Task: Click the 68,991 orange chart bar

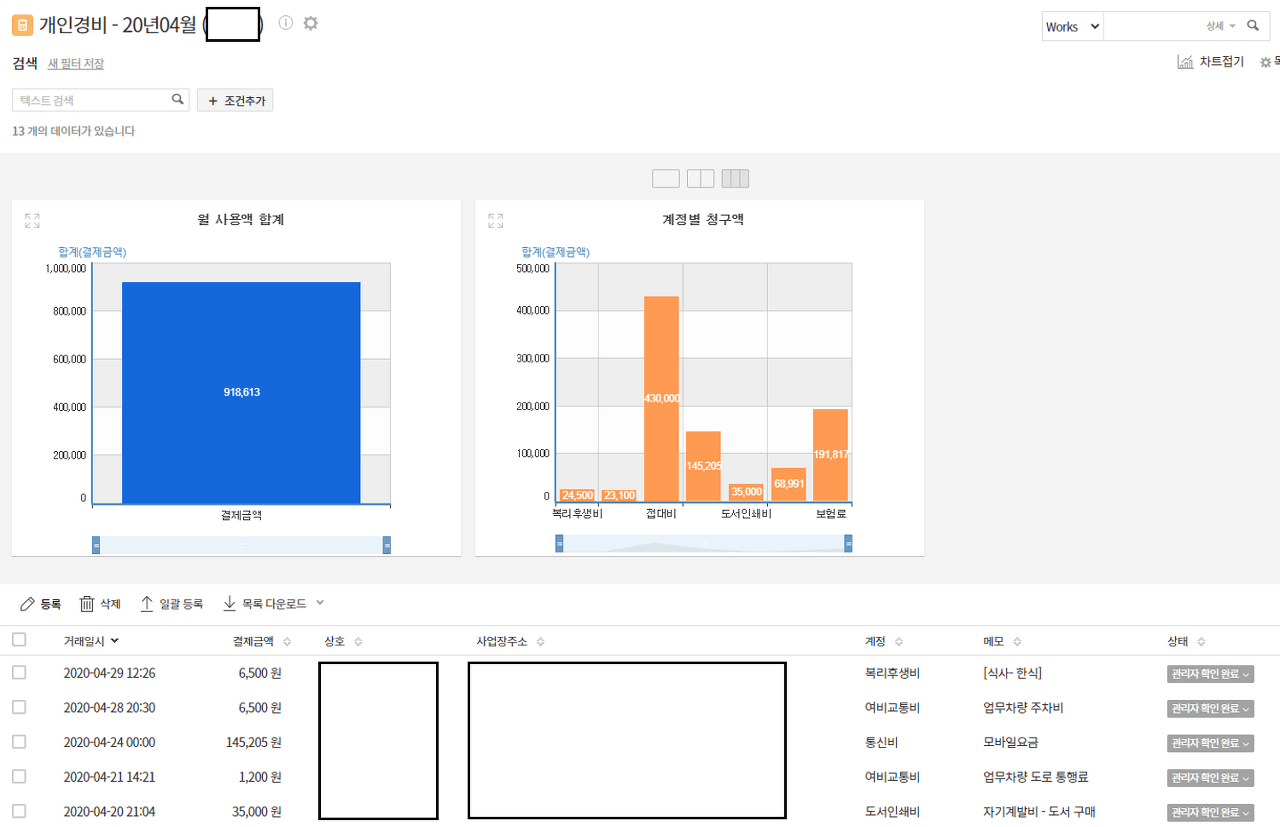Action: [788, 485]
